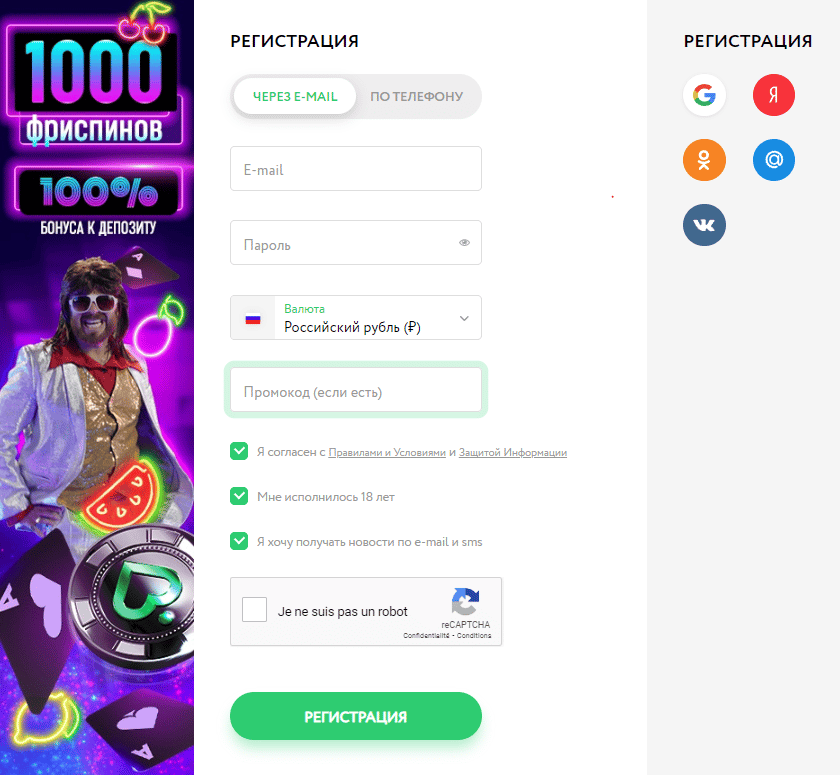Viewport: 840px width, 775px height.
Task: Expand the currency dropdown chevron
Action: pyautogui.click(x=464, y=318)
